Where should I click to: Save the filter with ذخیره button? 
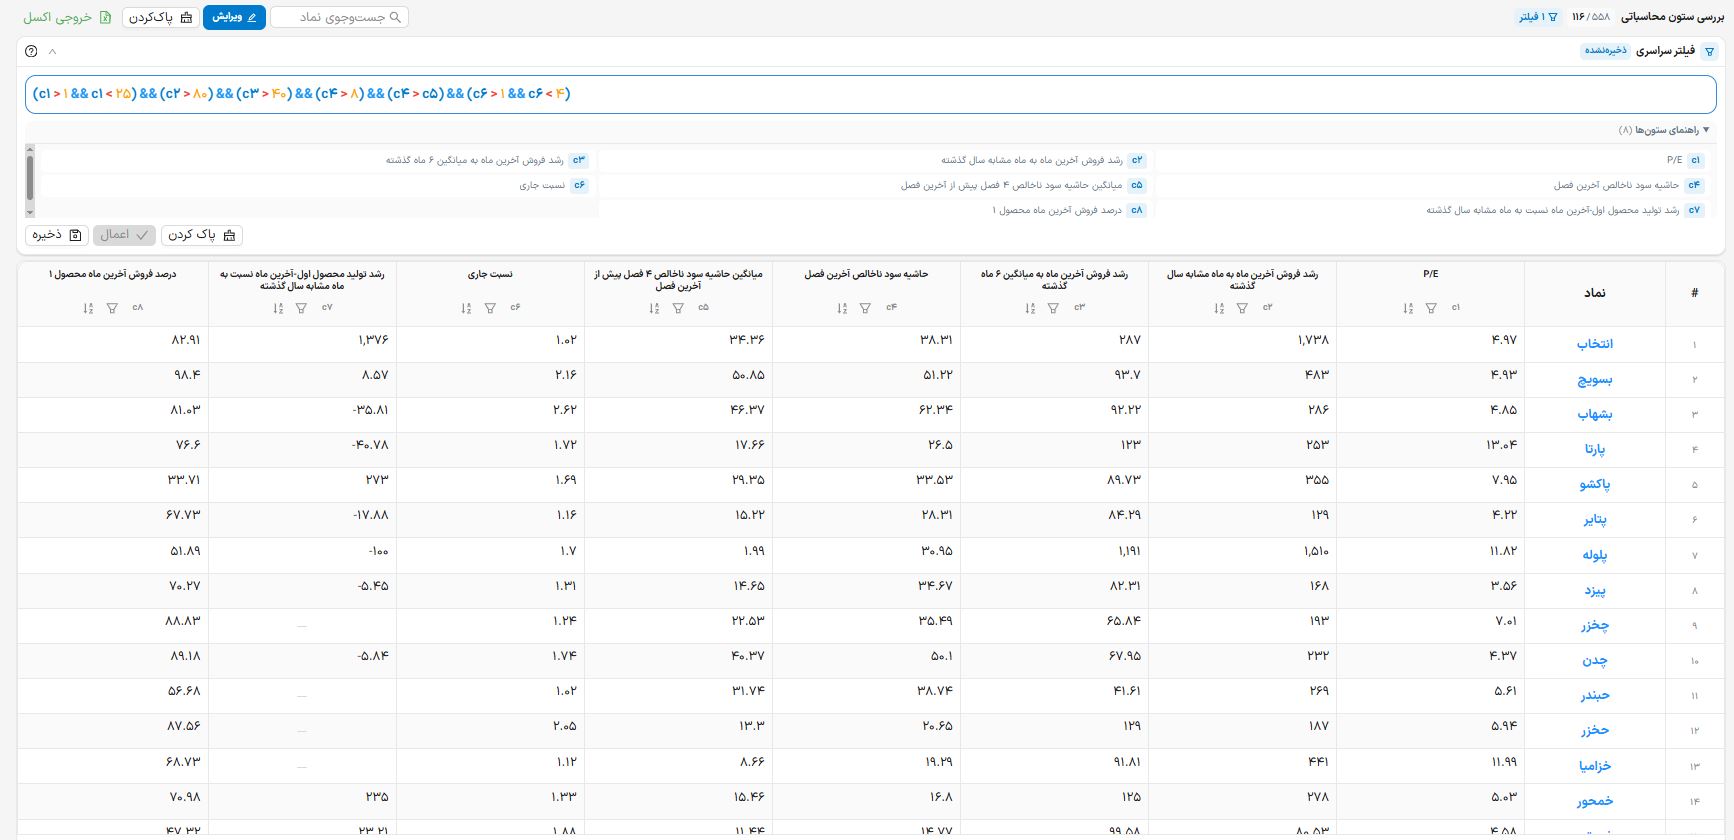tap(57, 235)
